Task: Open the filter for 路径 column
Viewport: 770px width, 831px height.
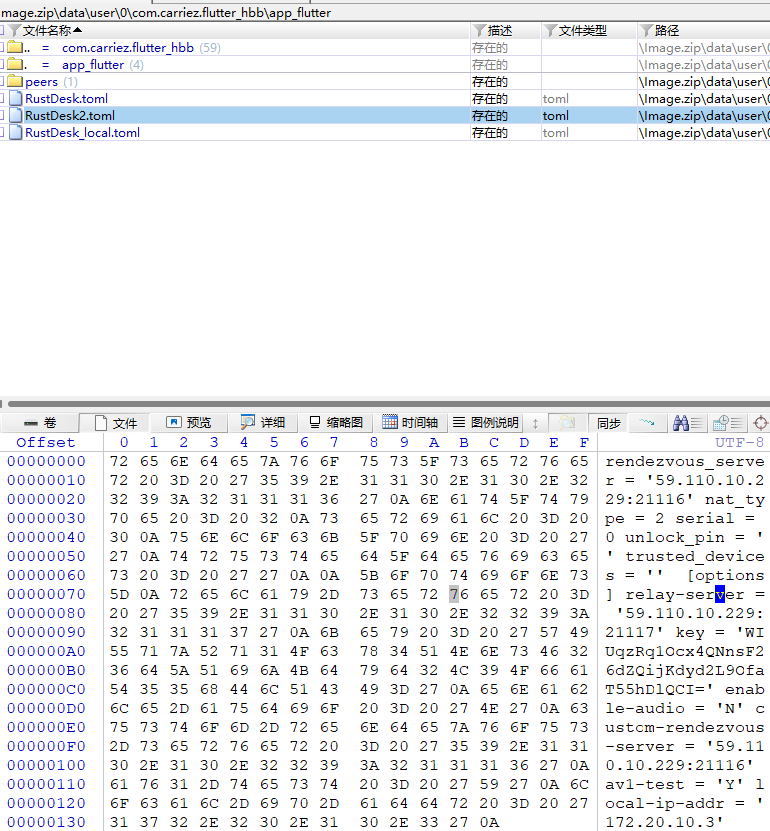Action: [x=645, y=31]
